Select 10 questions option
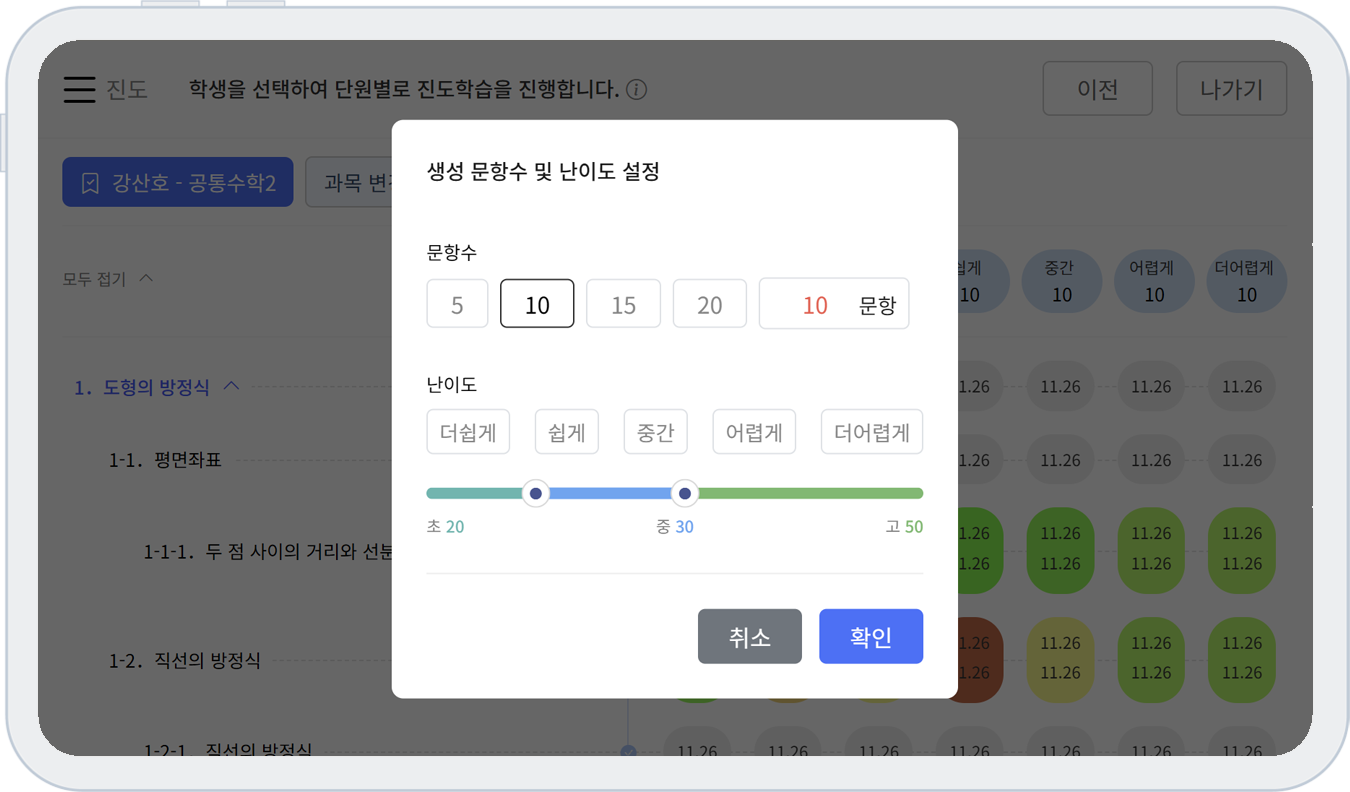Screen dimensions: 1350x792 click(537, 304)
